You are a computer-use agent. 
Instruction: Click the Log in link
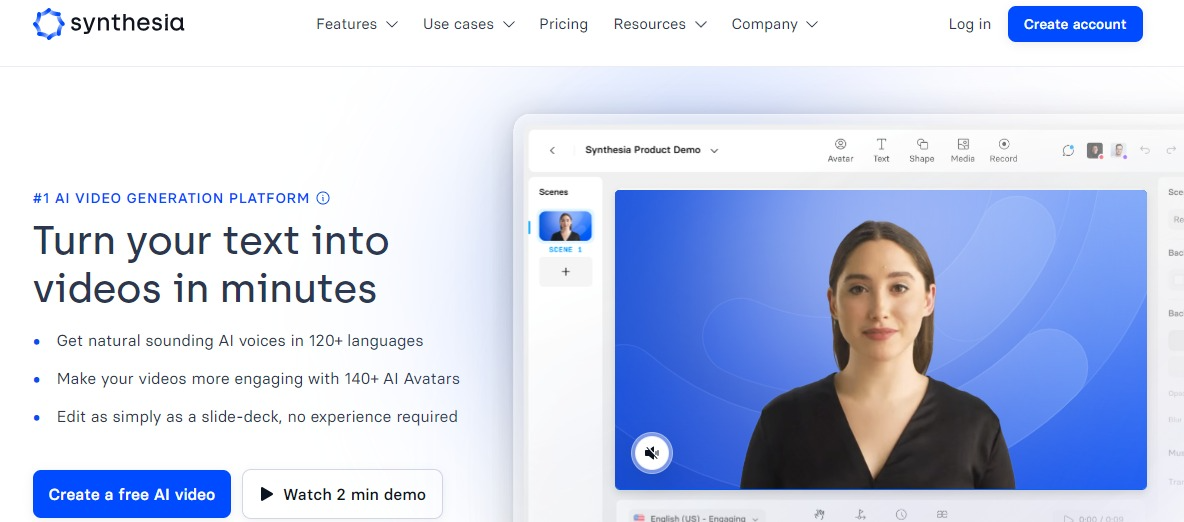[x=970, y=24]
